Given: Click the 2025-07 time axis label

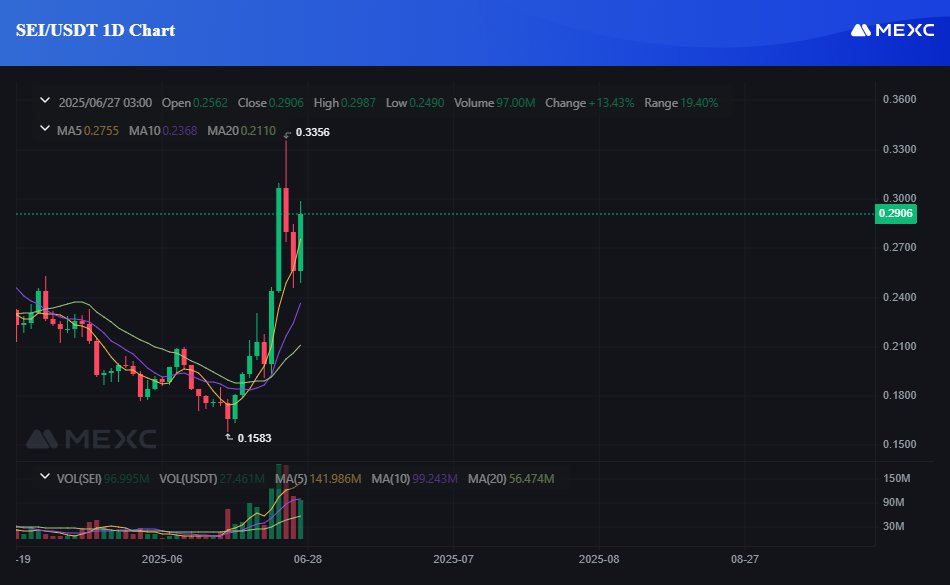Looking at the screenshot, I should point(453,559).
